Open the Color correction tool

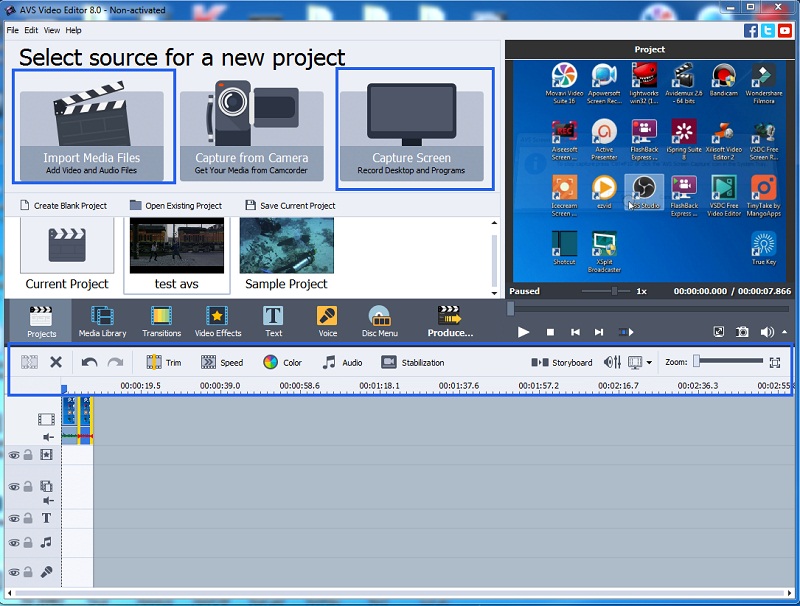(283, 362)
